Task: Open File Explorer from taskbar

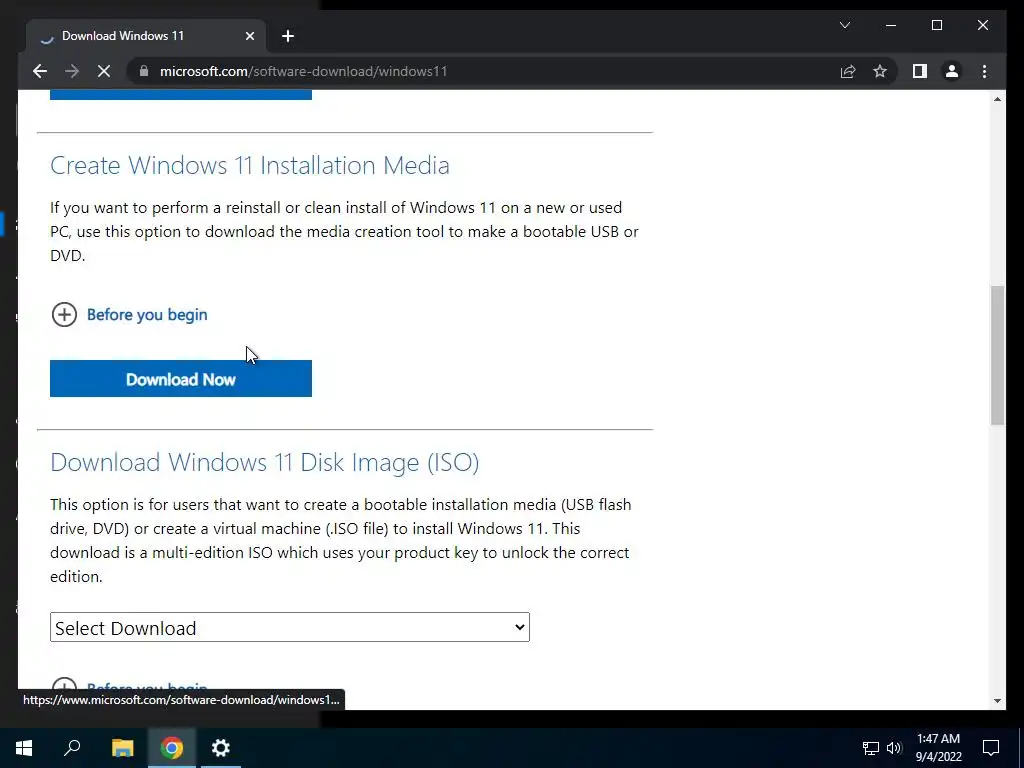Action: [123, 748]
